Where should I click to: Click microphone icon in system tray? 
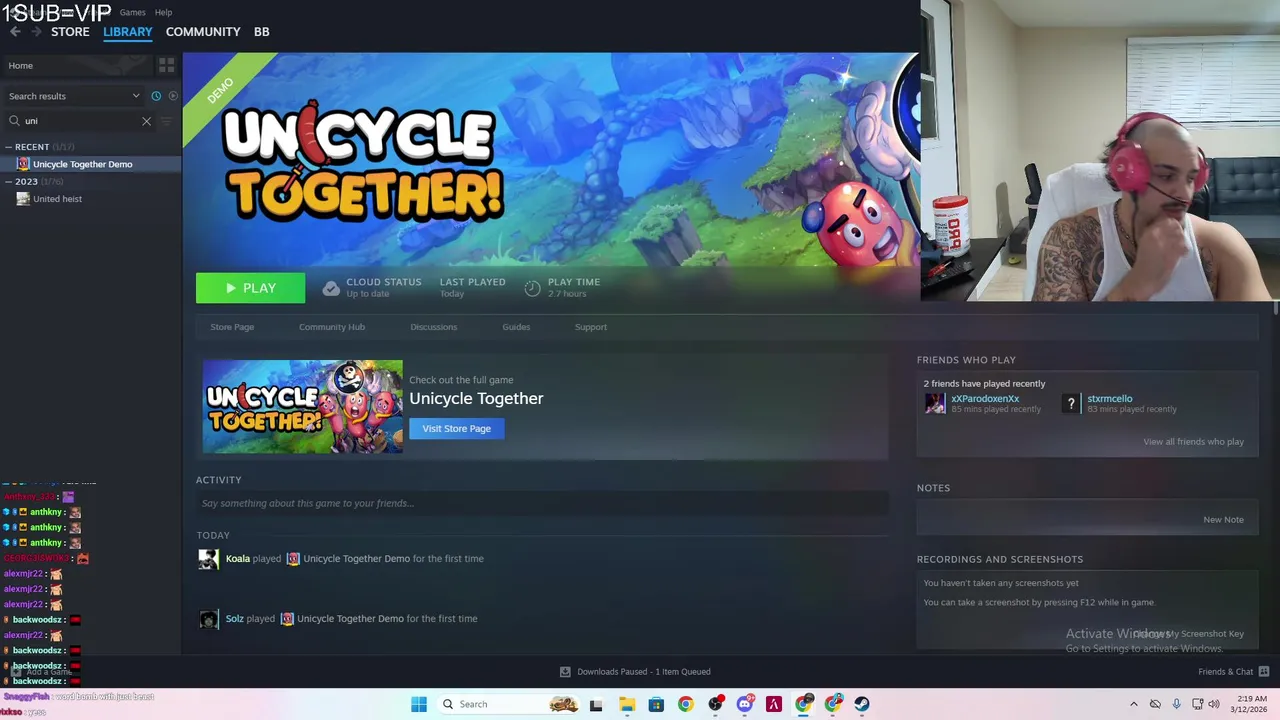tap(1176, 704)
